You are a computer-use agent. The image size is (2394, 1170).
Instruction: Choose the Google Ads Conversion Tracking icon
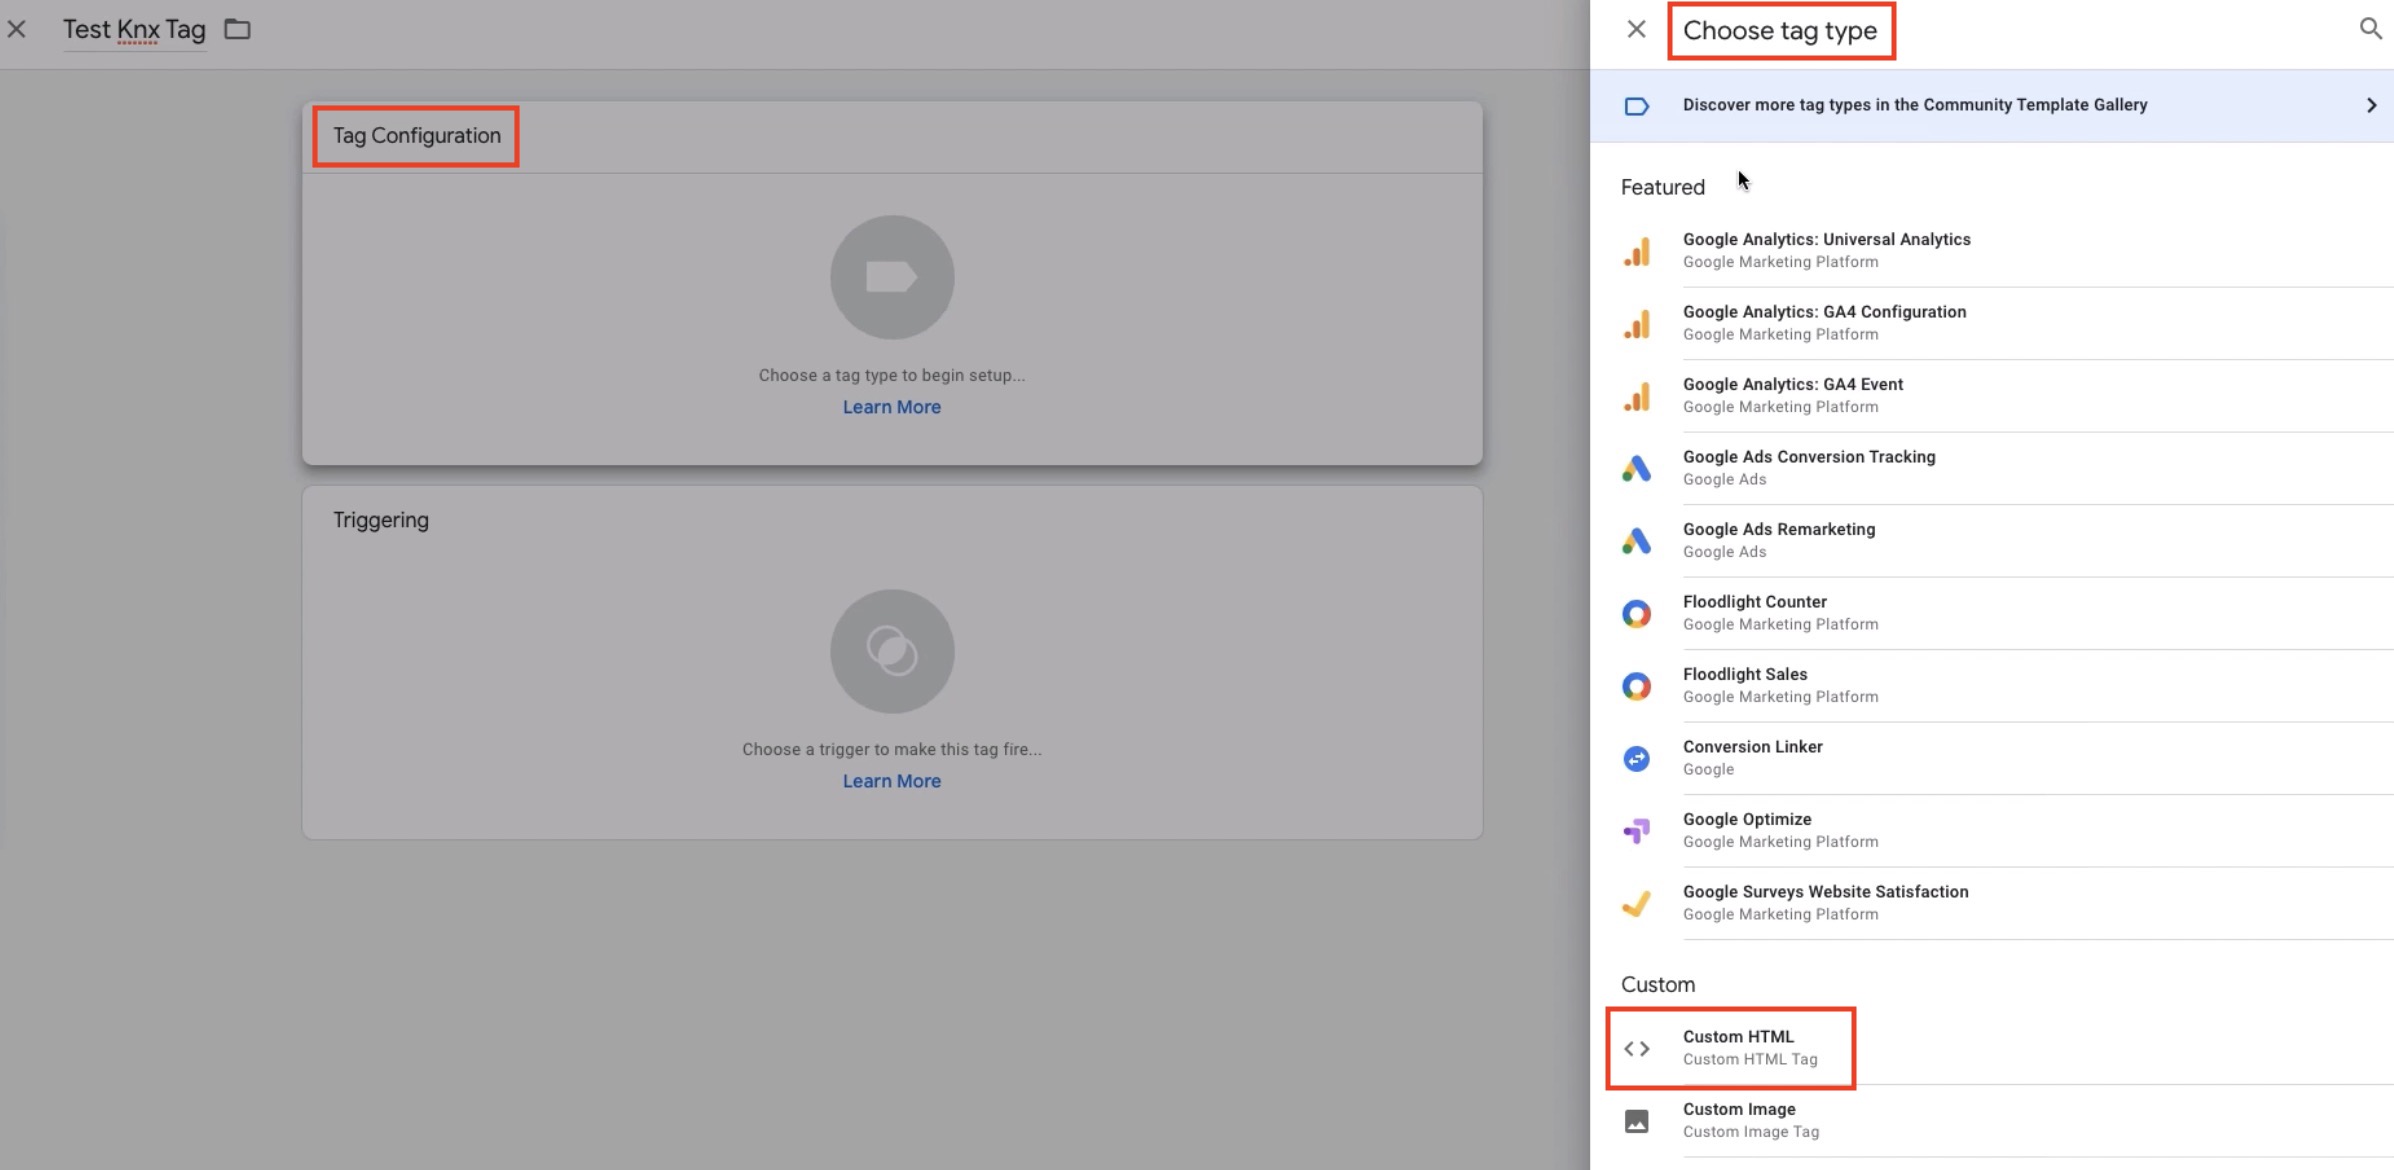[1636, 468]
